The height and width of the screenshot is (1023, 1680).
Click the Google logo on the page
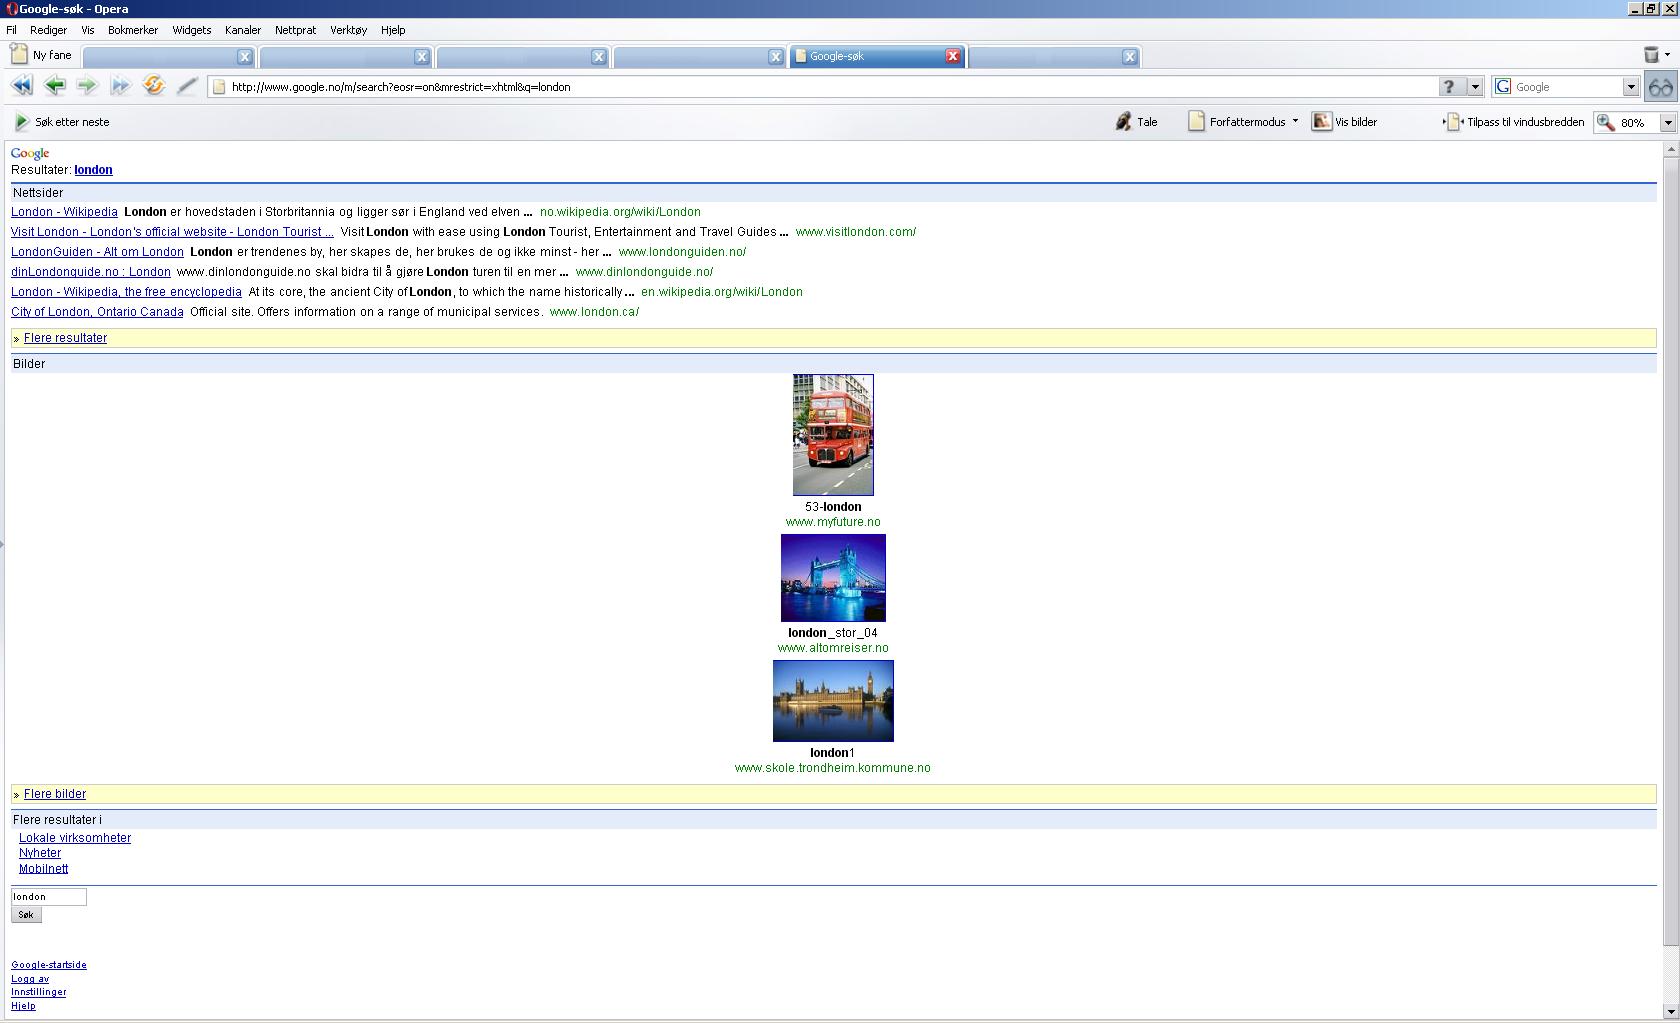tap(30, 153)
